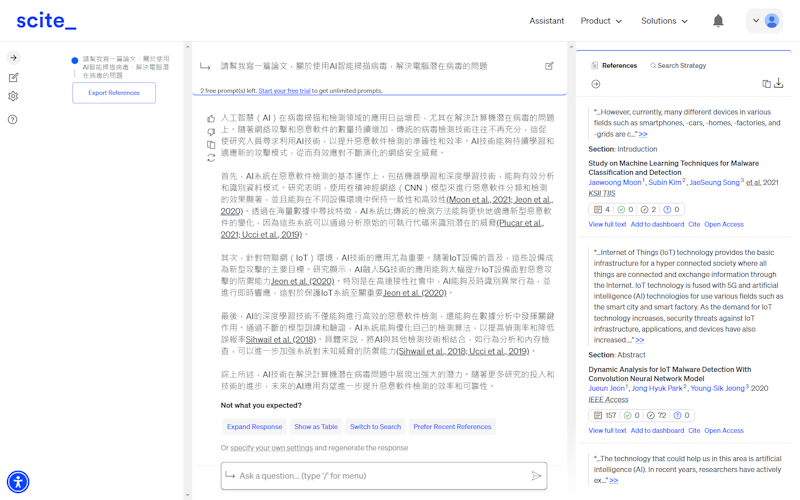Click the edit prompt pencil icon
The image size is (800, 500).
point(549,66)
